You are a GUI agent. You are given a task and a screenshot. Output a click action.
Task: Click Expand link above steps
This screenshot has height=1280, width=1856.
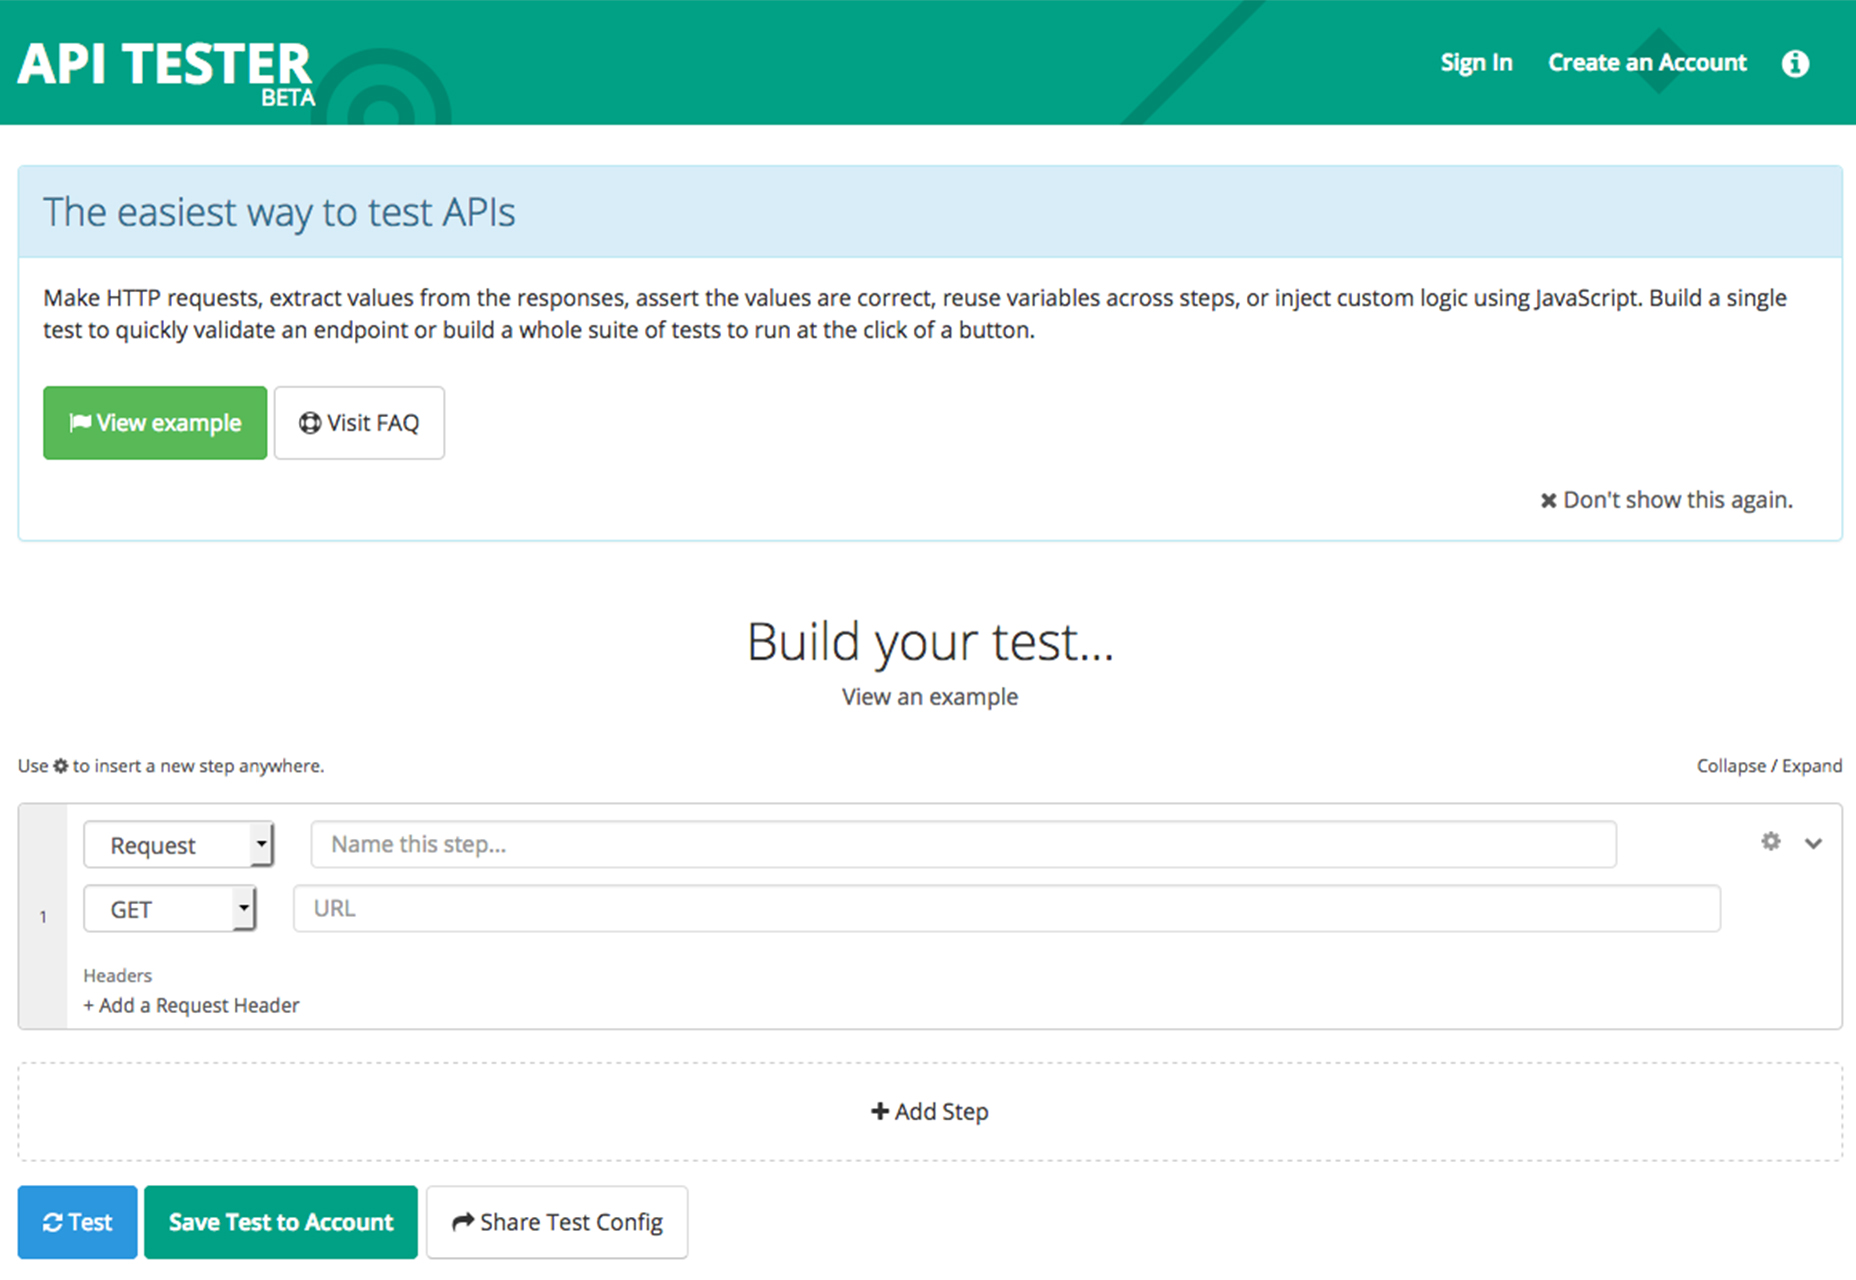1812,766
